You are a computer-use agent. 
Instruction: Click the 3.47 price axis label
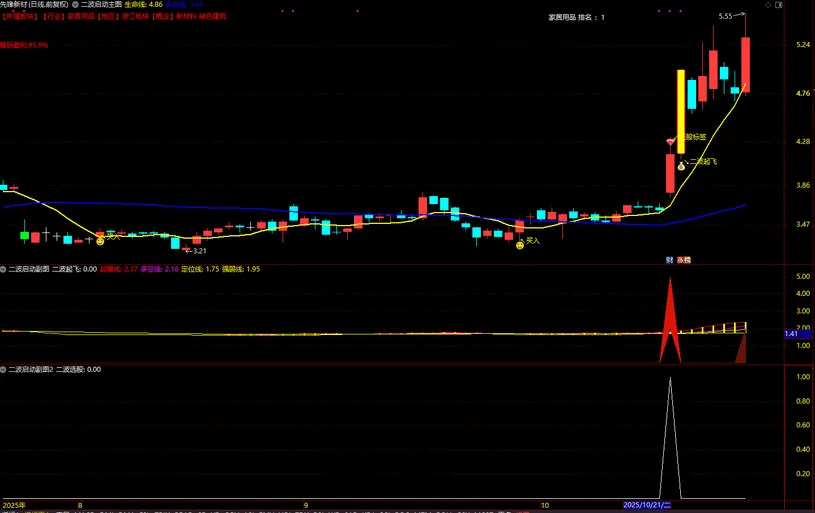(x=803, y=225)
